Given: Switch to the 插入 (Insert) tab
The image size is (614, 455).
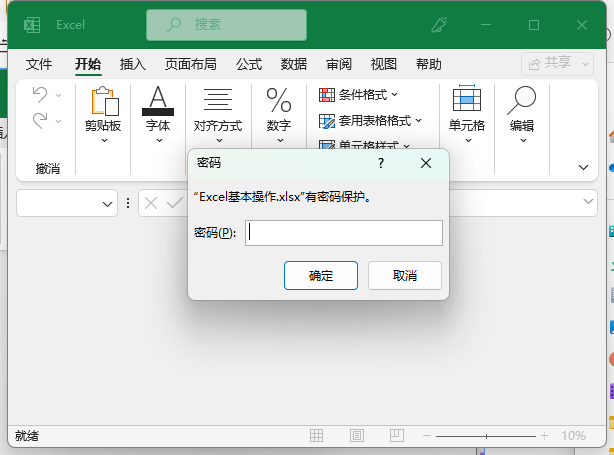Looking at the screenshot, I should click(x=133, y=64).
